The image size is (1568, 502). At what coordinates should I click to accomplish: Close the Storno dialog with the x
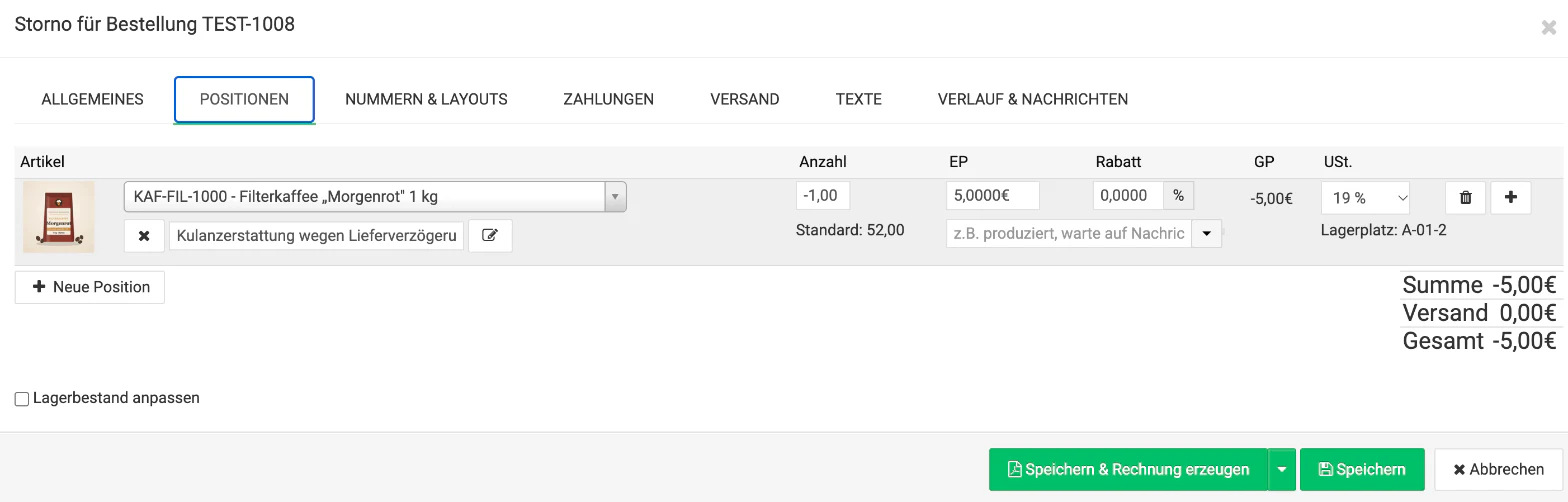point(1549,28)
